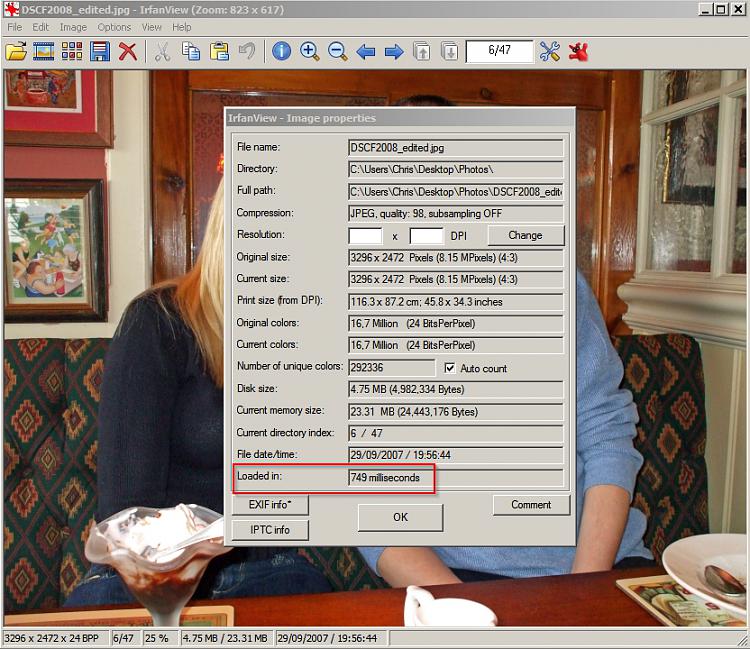The image size is (750, 649).
Task: Maximize the IrfanView window
Action: point(722,9)
